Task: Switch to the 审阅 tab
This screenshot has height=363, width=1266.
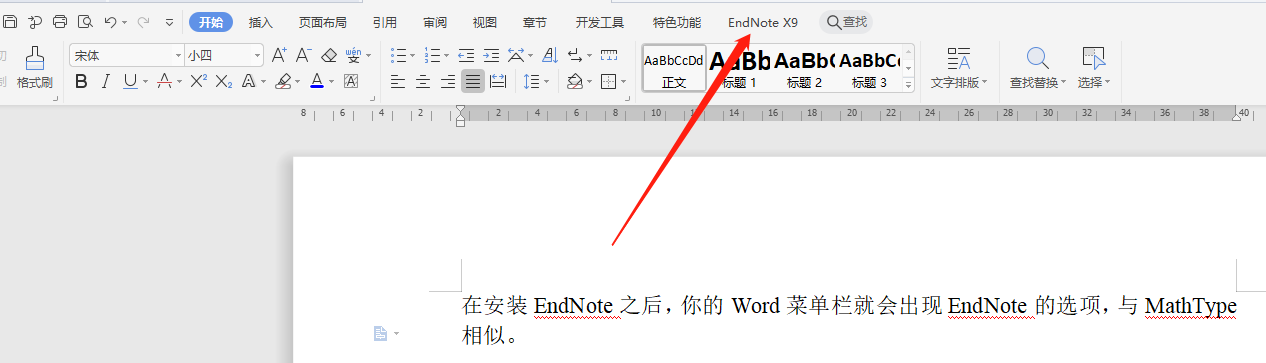Action: [435, 22]
